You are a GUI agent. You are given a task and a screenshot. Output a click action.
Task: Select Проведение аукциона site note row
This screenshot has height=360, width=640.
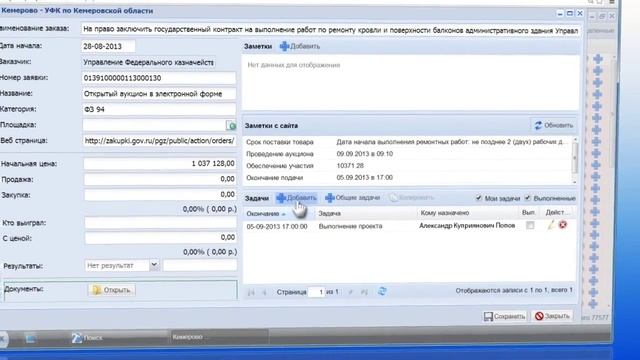pos(407,154)
